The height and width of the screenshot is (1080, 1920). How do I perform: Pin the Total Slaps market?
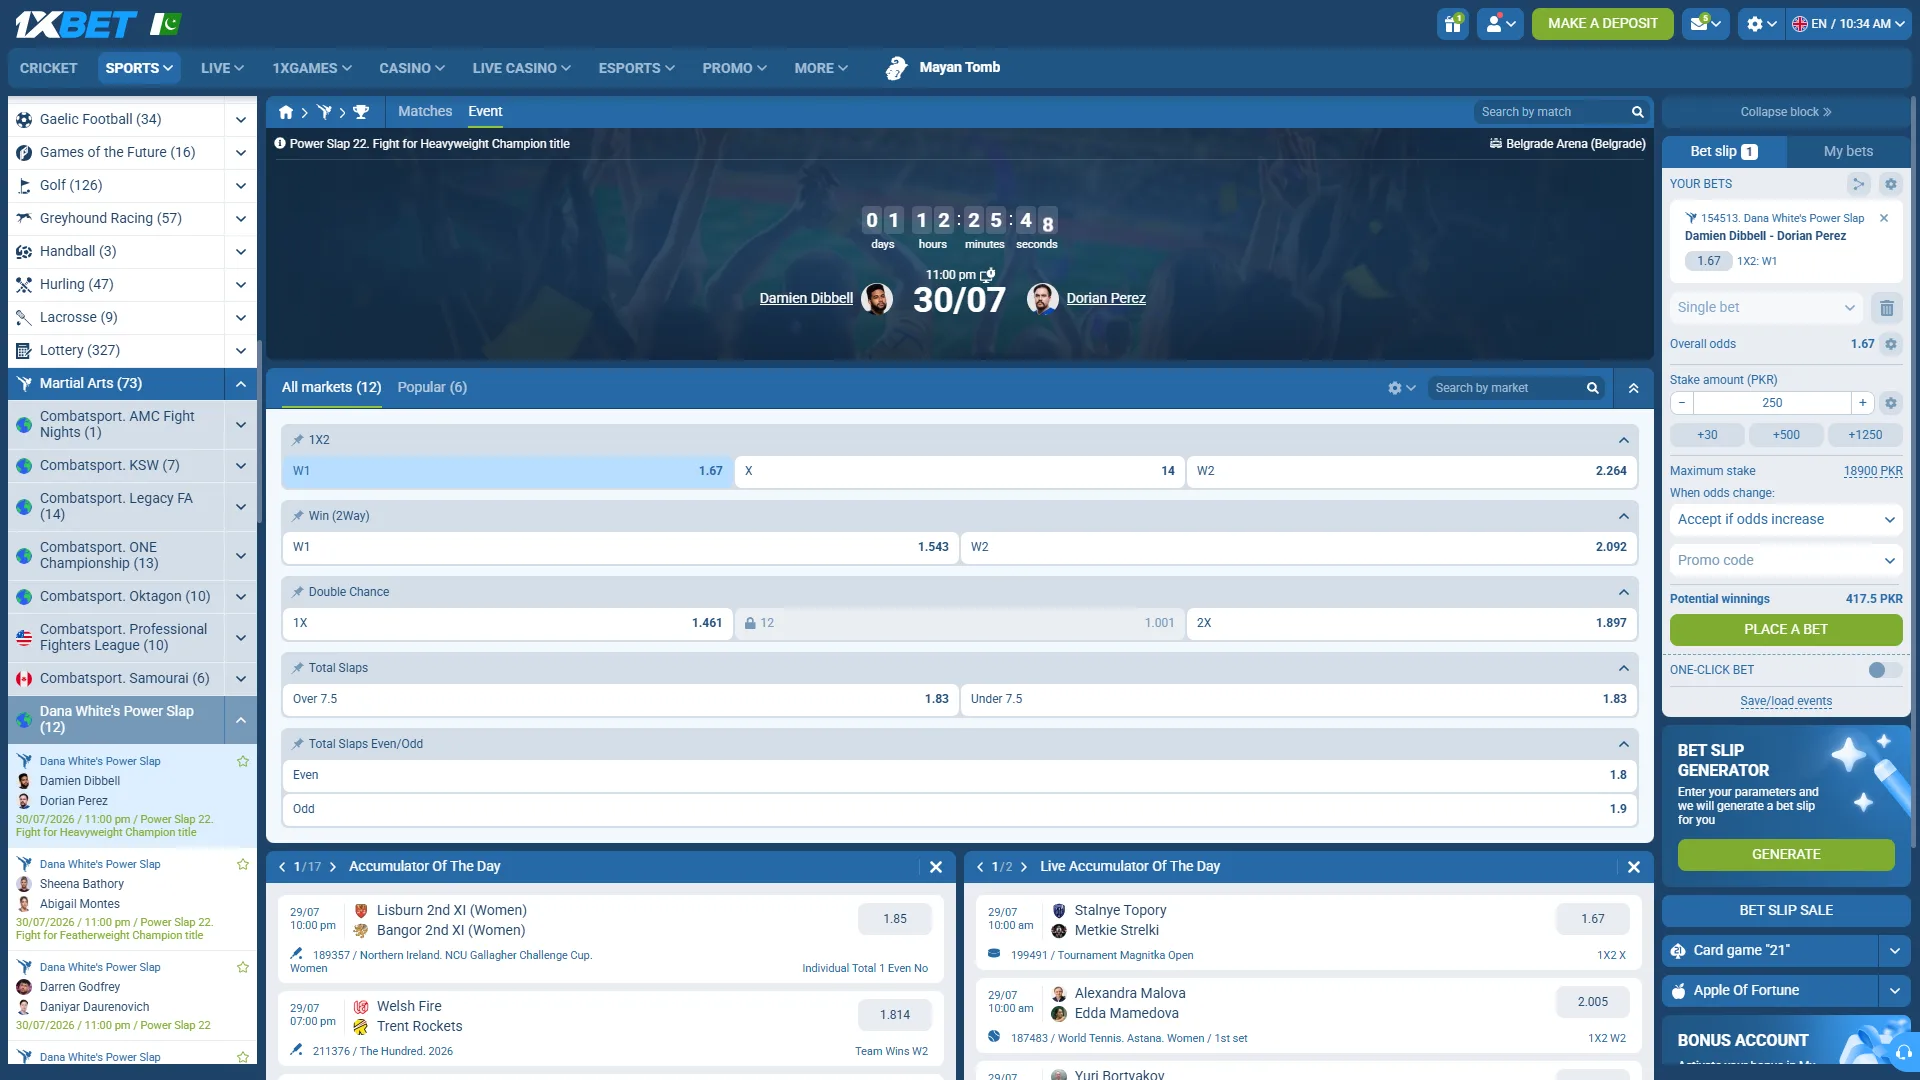click(297, 668)
